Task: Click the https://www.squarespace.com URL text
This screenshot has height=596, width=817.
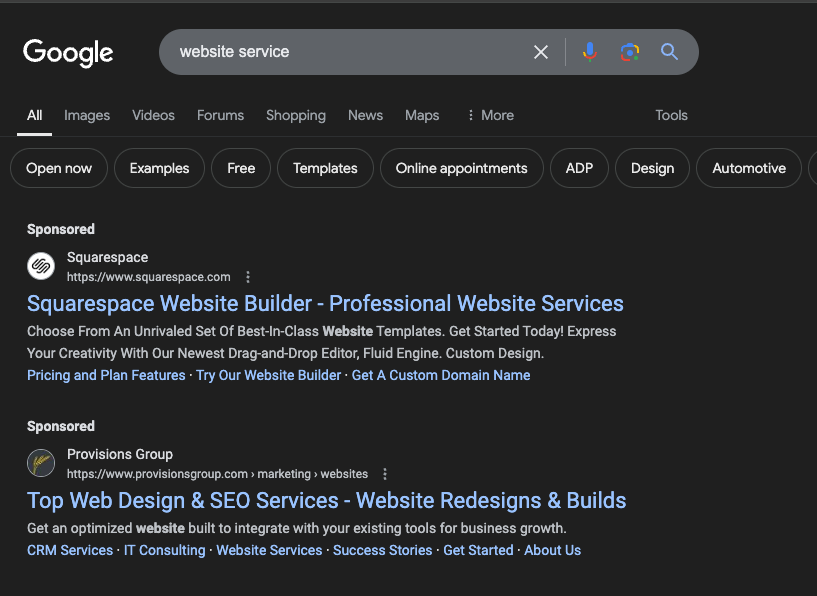Action: point(148,277)
